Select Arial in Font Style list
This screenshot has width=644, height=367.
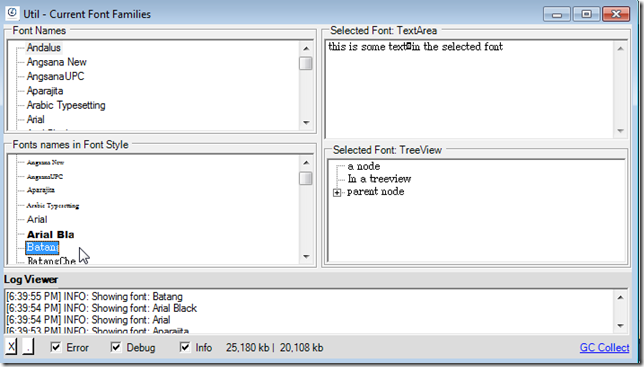point(37,220)
